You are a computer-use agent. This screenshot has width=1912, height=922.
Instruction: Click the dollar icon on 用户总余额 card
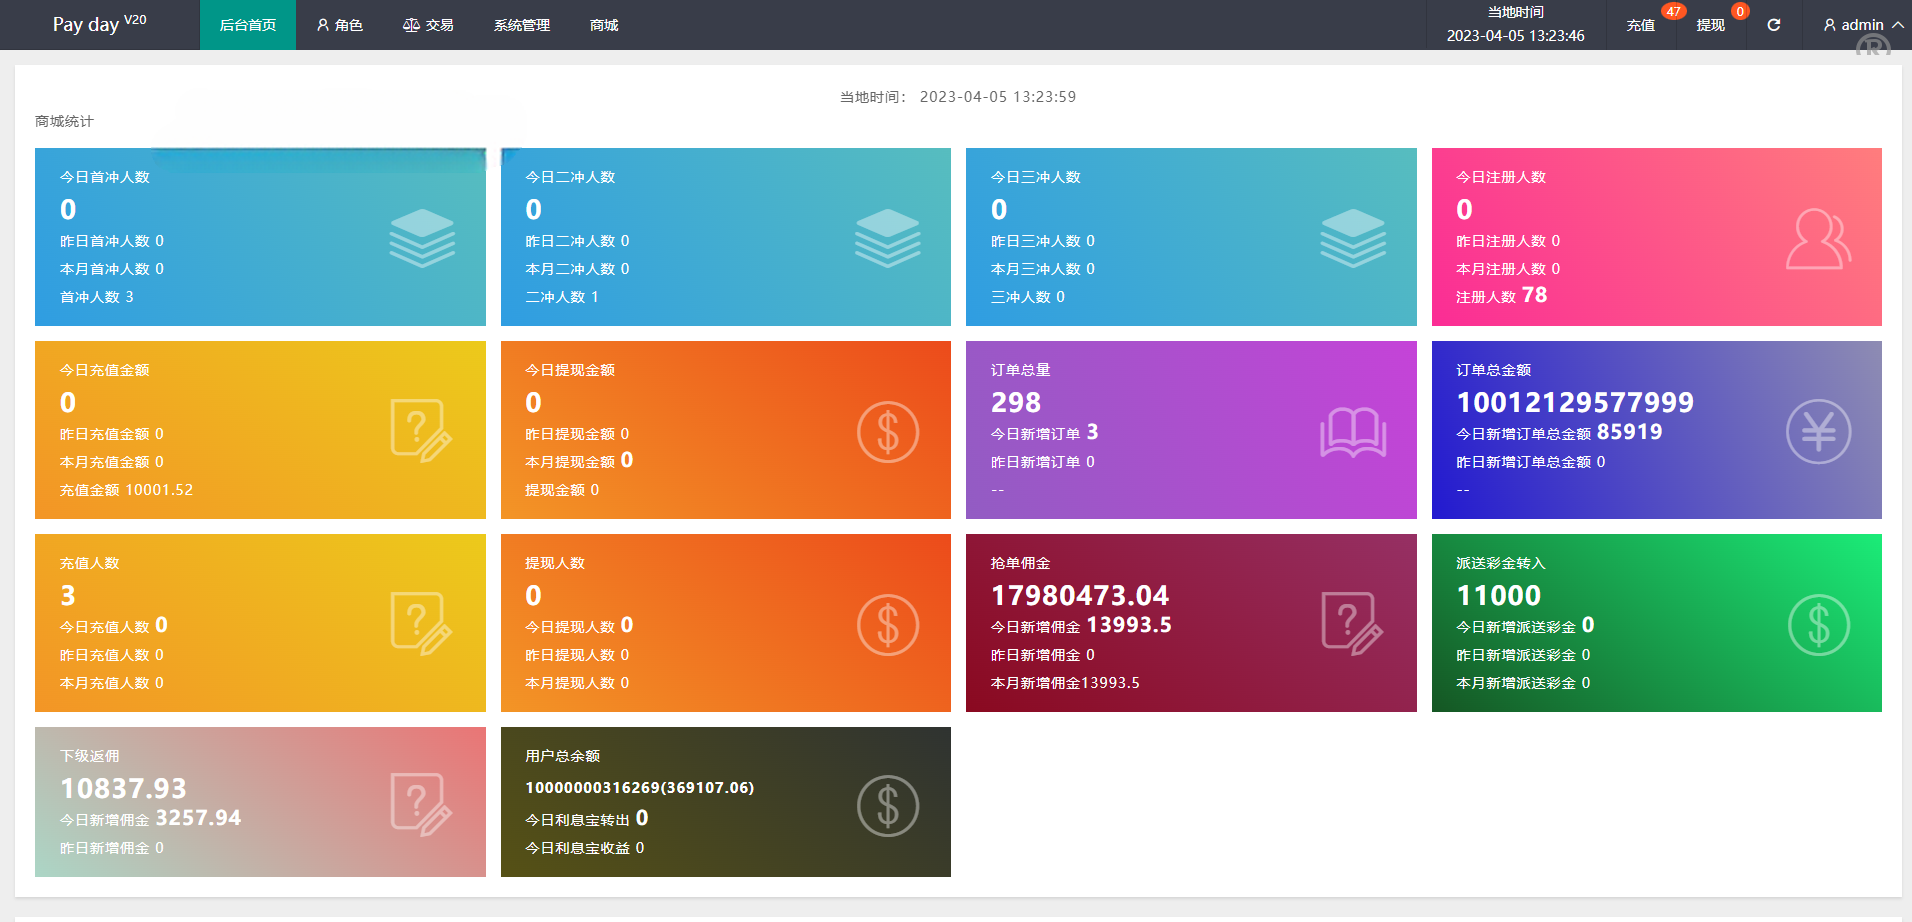tap(887, 806)
